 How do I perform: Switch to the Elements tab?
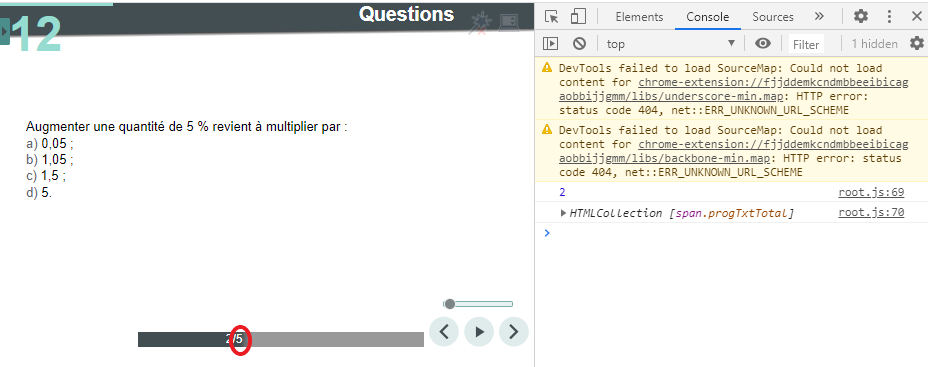pyautogui.click(x=639, y=17)
